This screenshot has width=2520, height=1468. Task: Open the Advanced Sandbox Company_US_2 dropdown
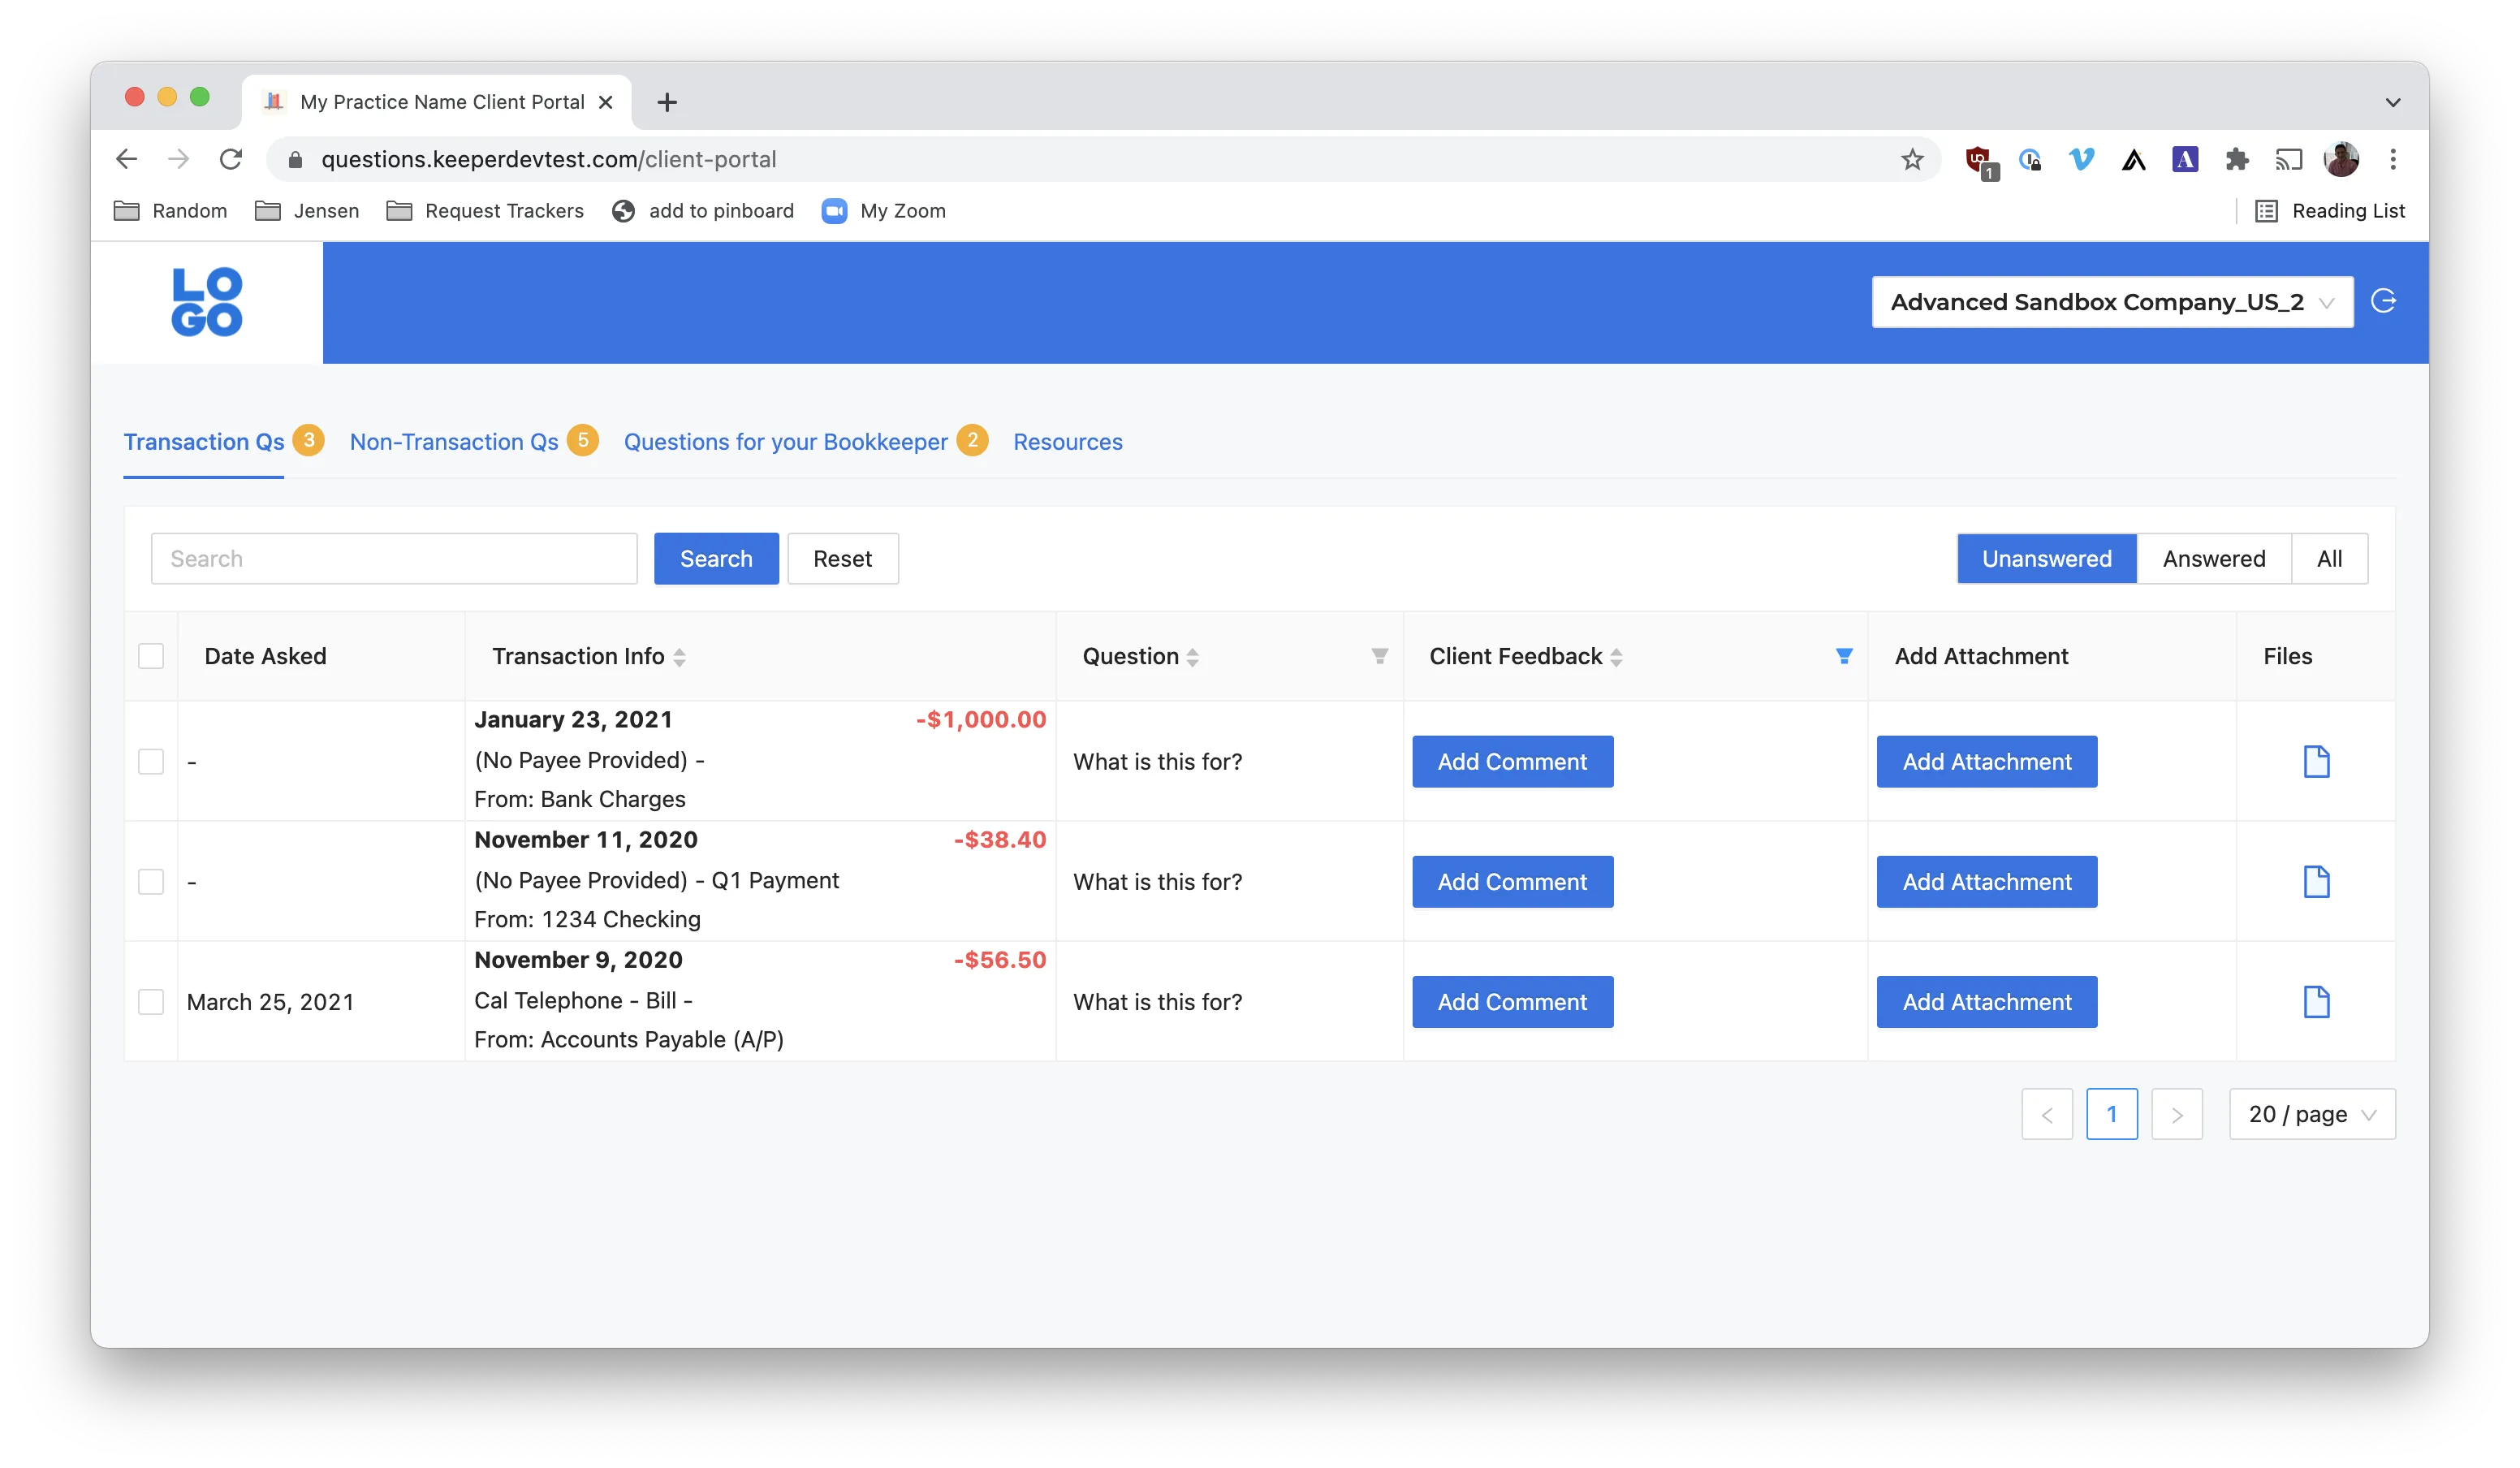point(2112,302)
